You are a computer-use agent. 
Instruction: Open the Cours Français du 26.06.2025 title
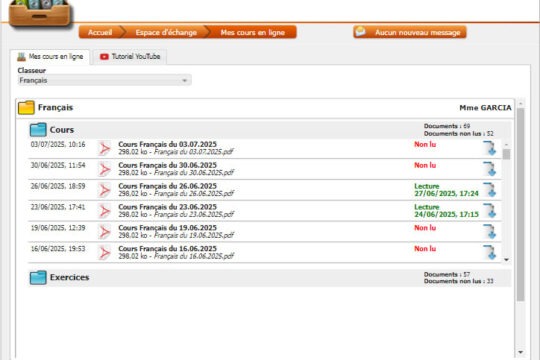pos(167,186)
